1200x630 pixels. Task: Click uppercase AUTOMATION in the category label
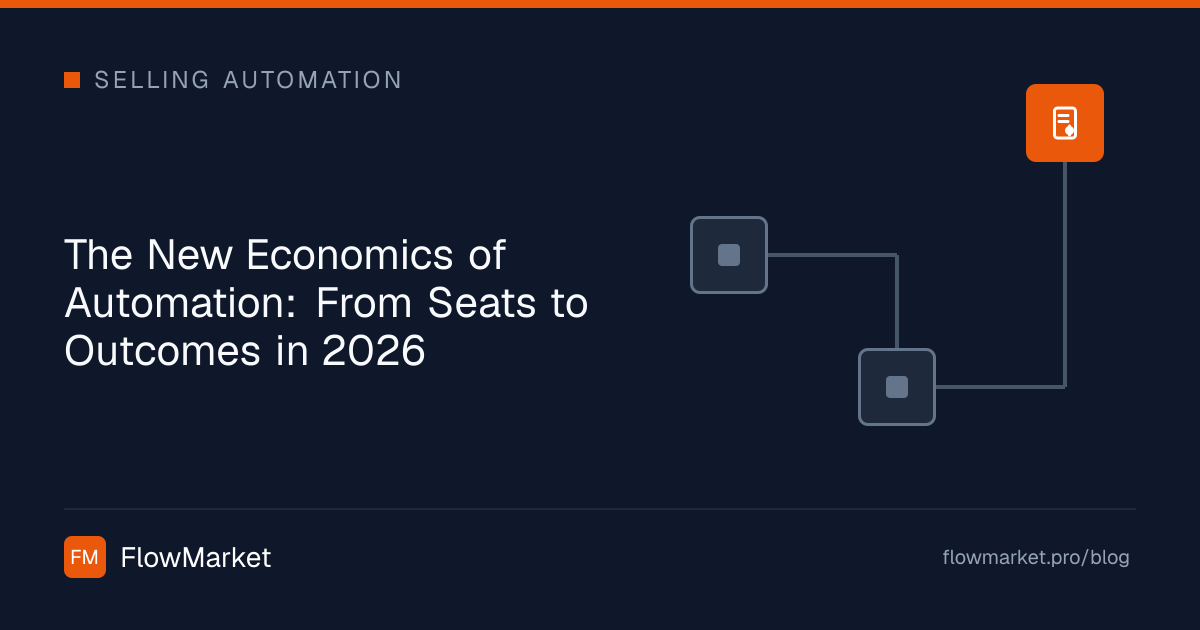click(313, 80)
